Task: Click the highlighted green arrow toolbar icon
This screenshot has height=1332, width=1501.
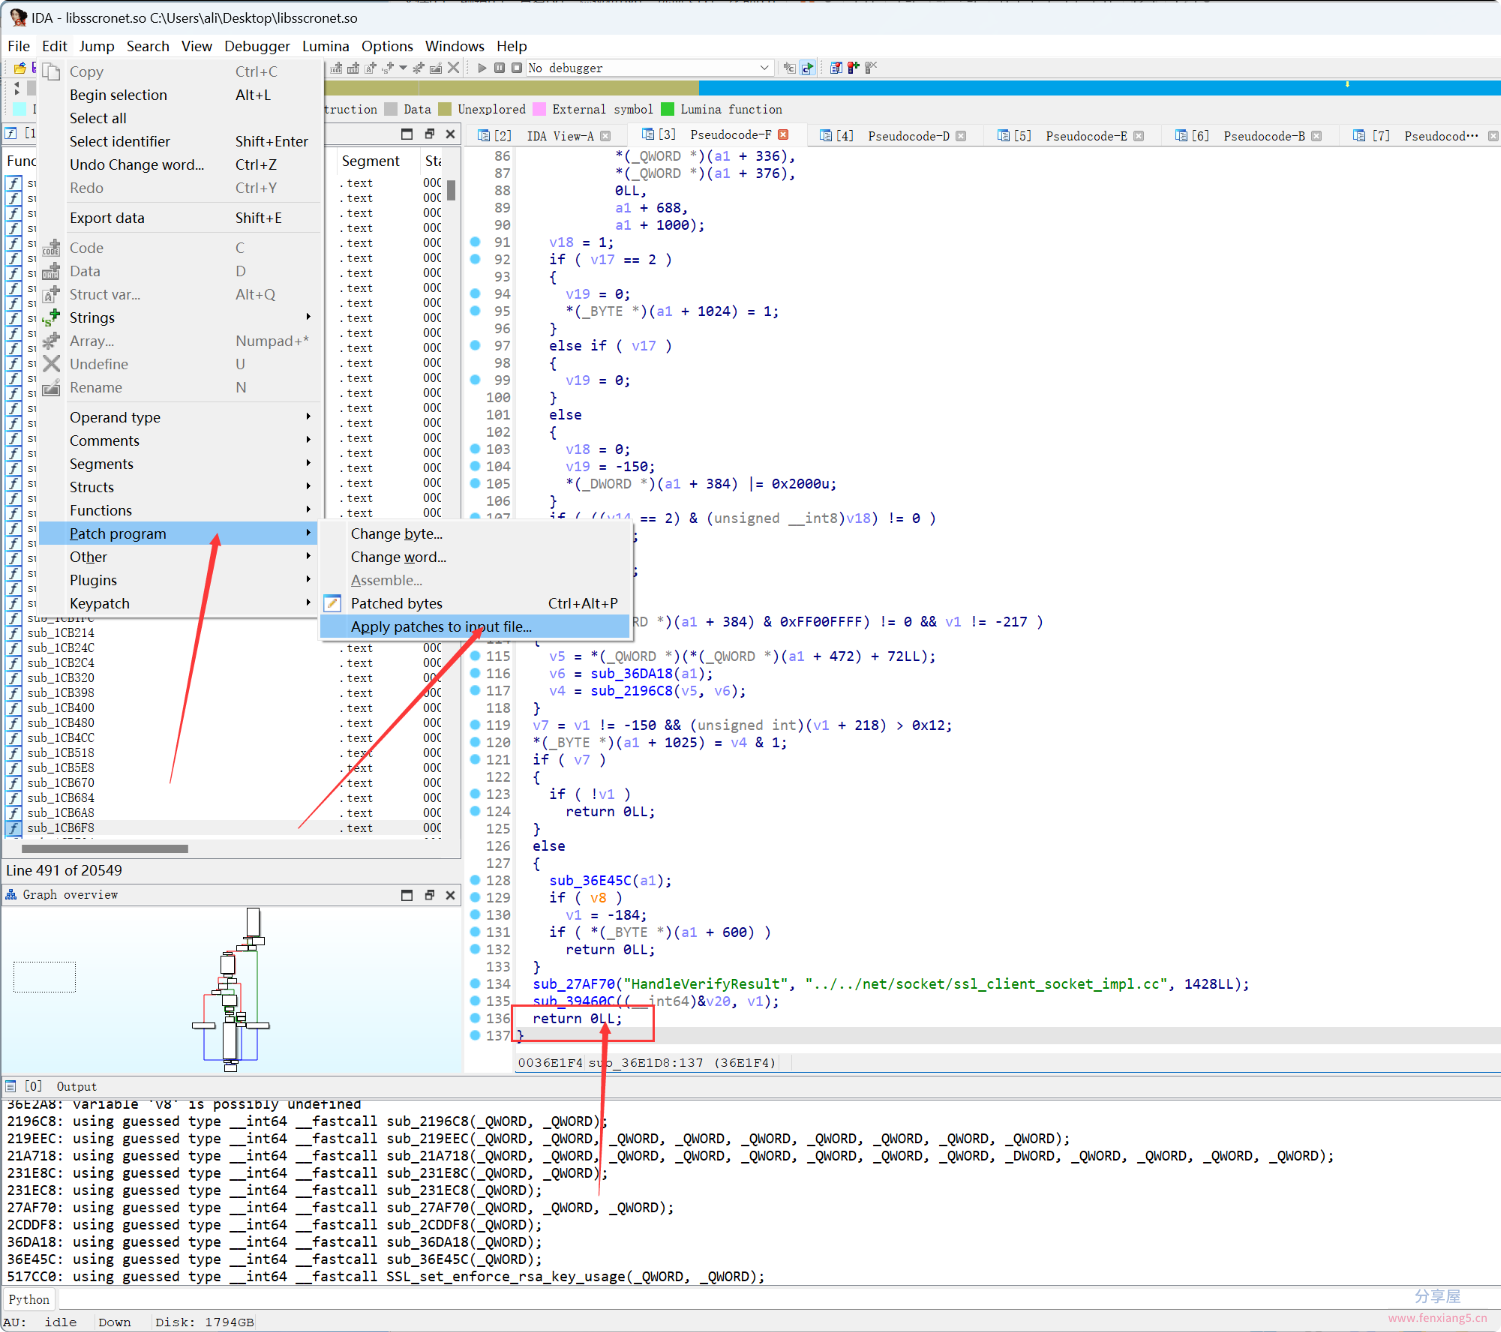Action: (808, 68)
